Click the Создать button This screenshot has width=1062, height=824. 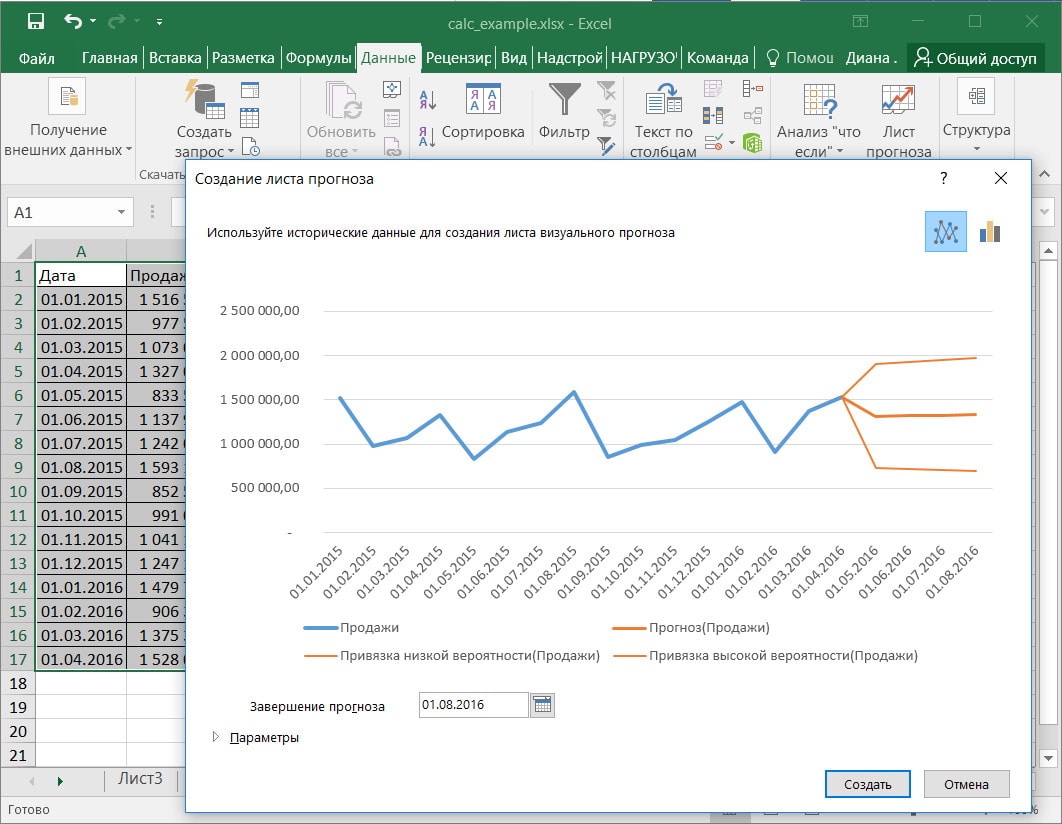coord(868,784)
